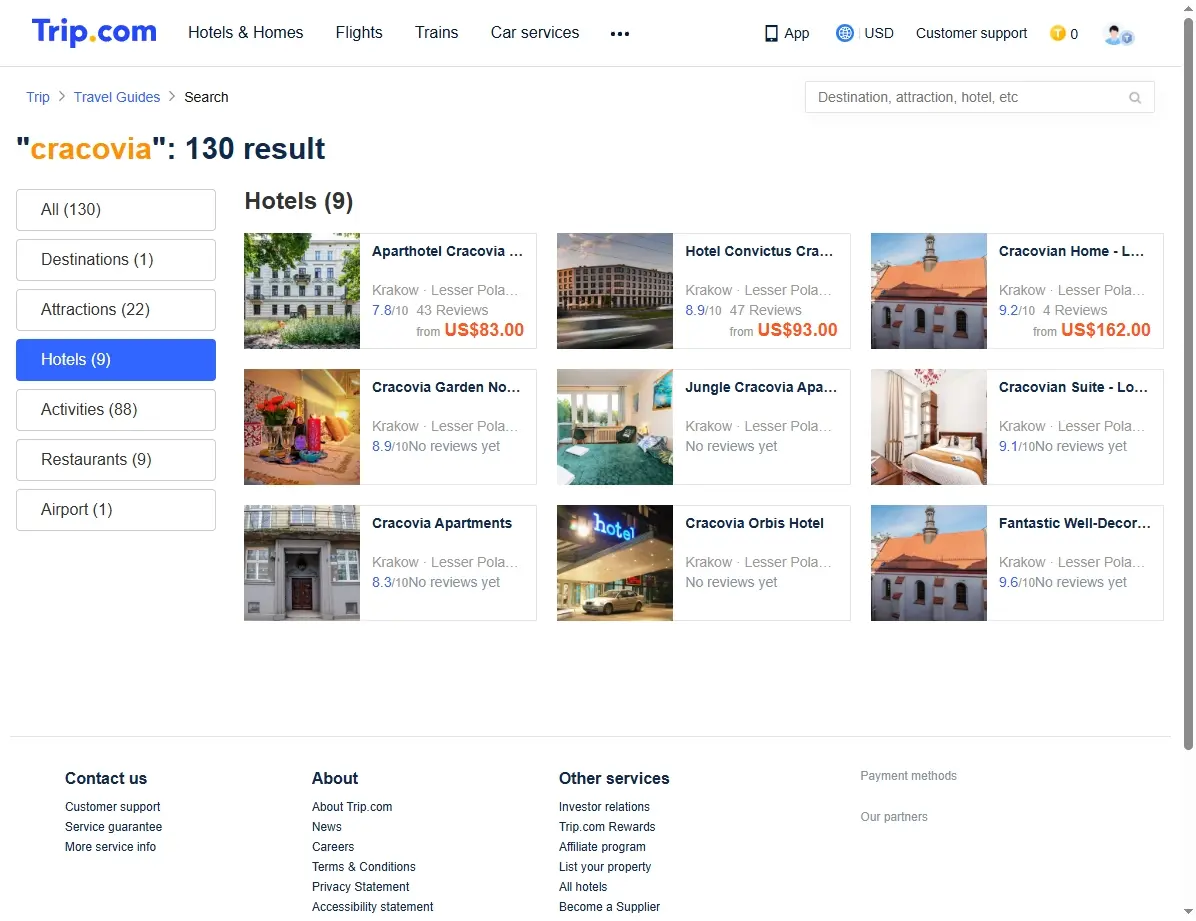Open Trip.com Rewards link
Image resolution: width=1196 pixels, height=921 pixels.
[607, 826]
